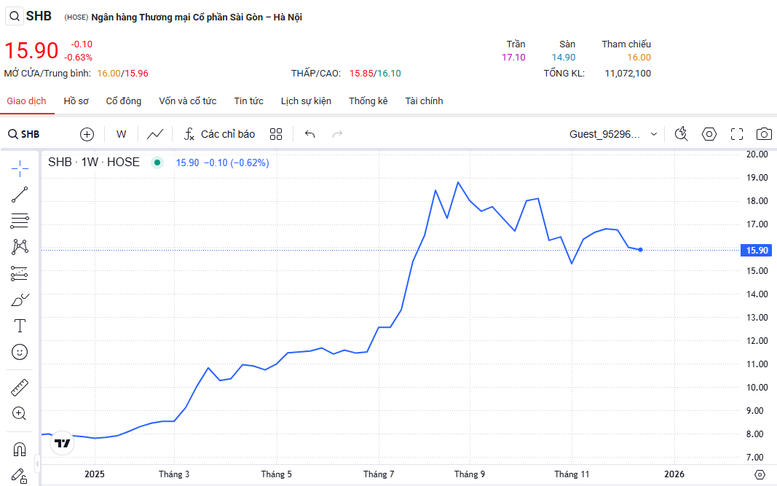Open the Lịch sự kiện tab
Screen dimensions: 777x486
[306, 101]
